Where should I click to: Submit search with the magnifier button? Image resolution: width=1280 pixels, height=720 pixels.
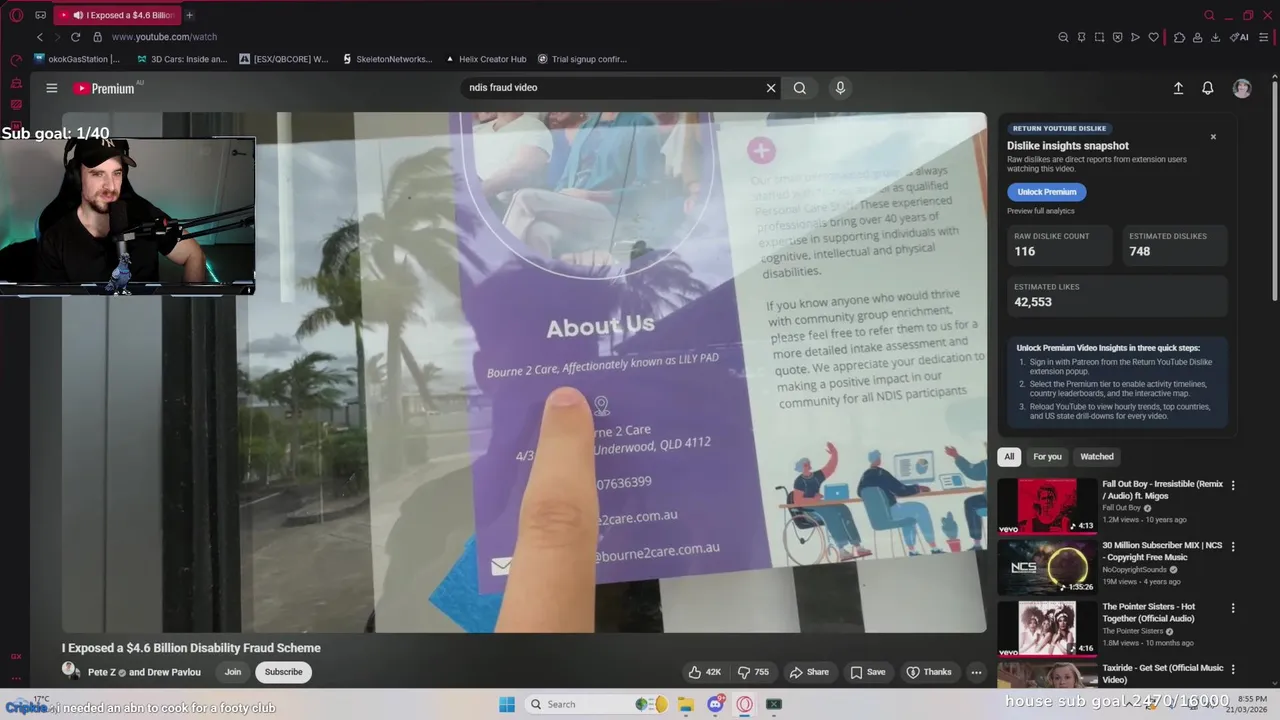(800, 88)
